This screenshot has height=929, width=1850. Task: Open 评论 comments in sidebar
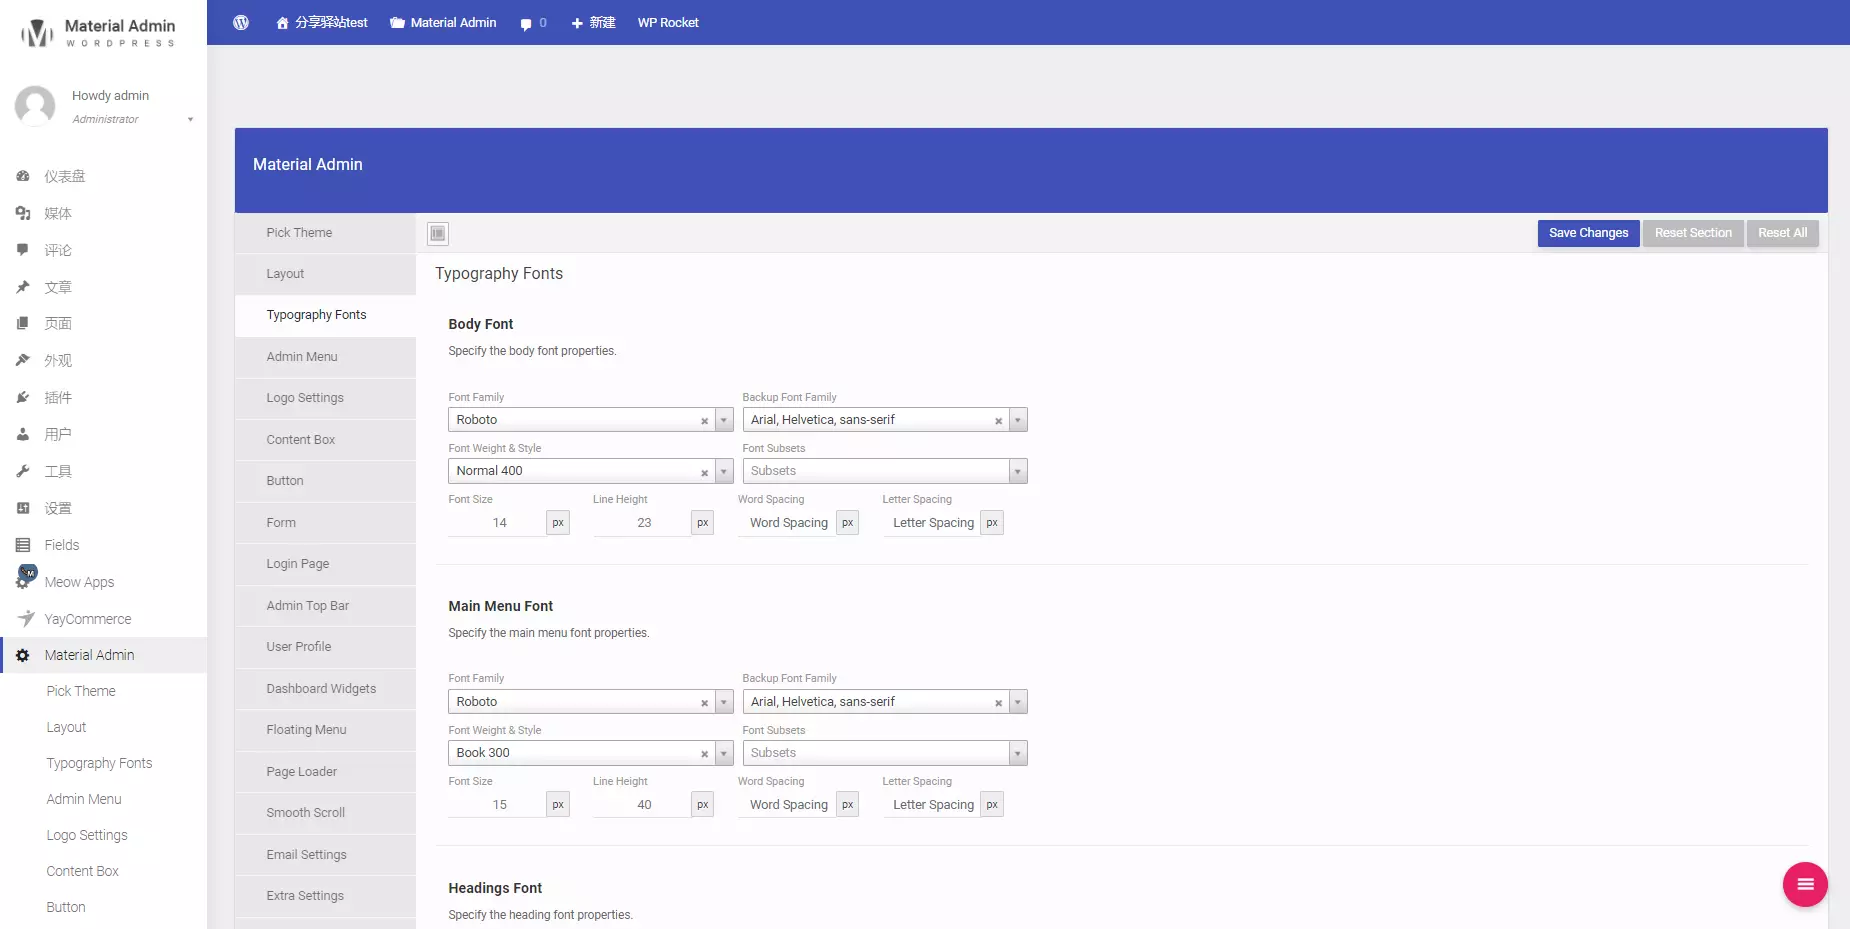tap(104, 250)
